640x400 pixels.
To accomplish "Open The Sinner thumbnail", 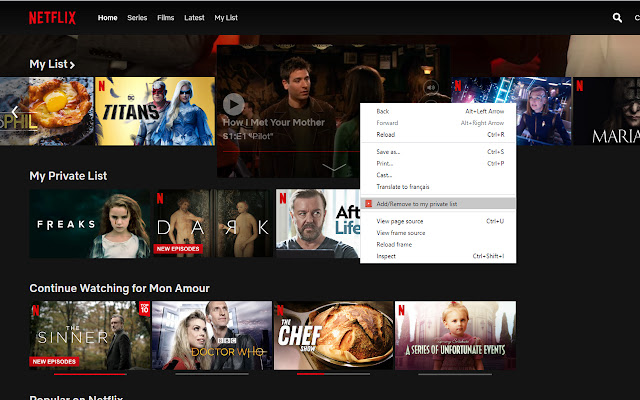I will pyautogui.click(x=90, y=335).
